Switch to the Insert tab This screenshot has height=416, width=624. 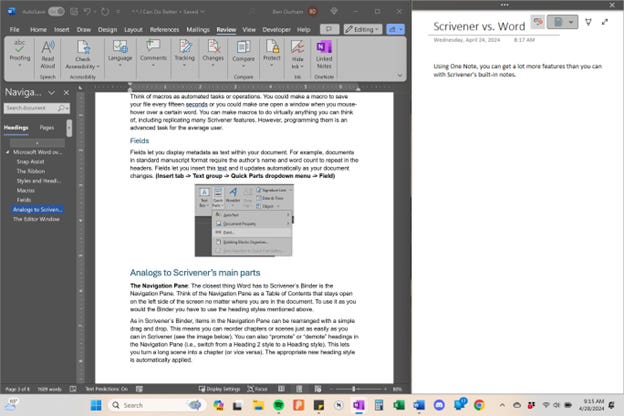pos(61,29)
